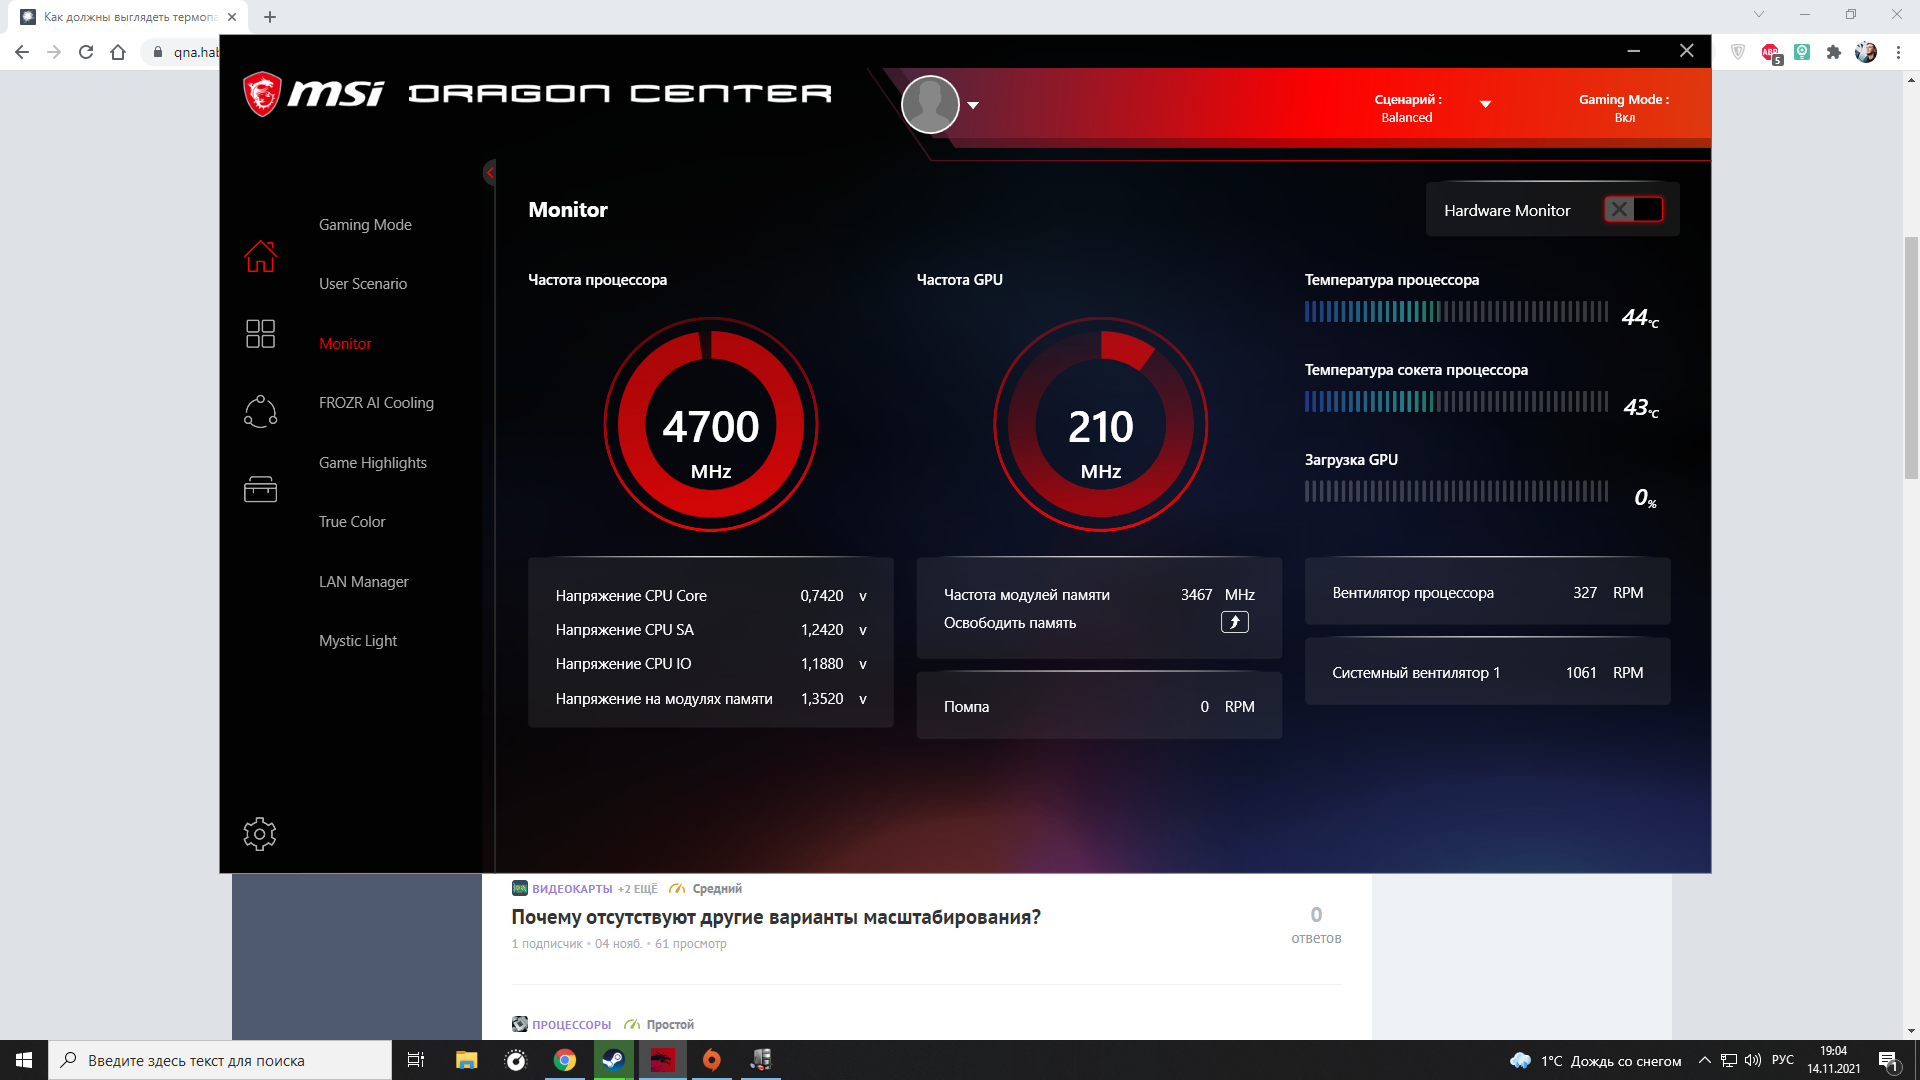
Task: Click the Помпа 0 RPM panel
Action: [1099, 706]
